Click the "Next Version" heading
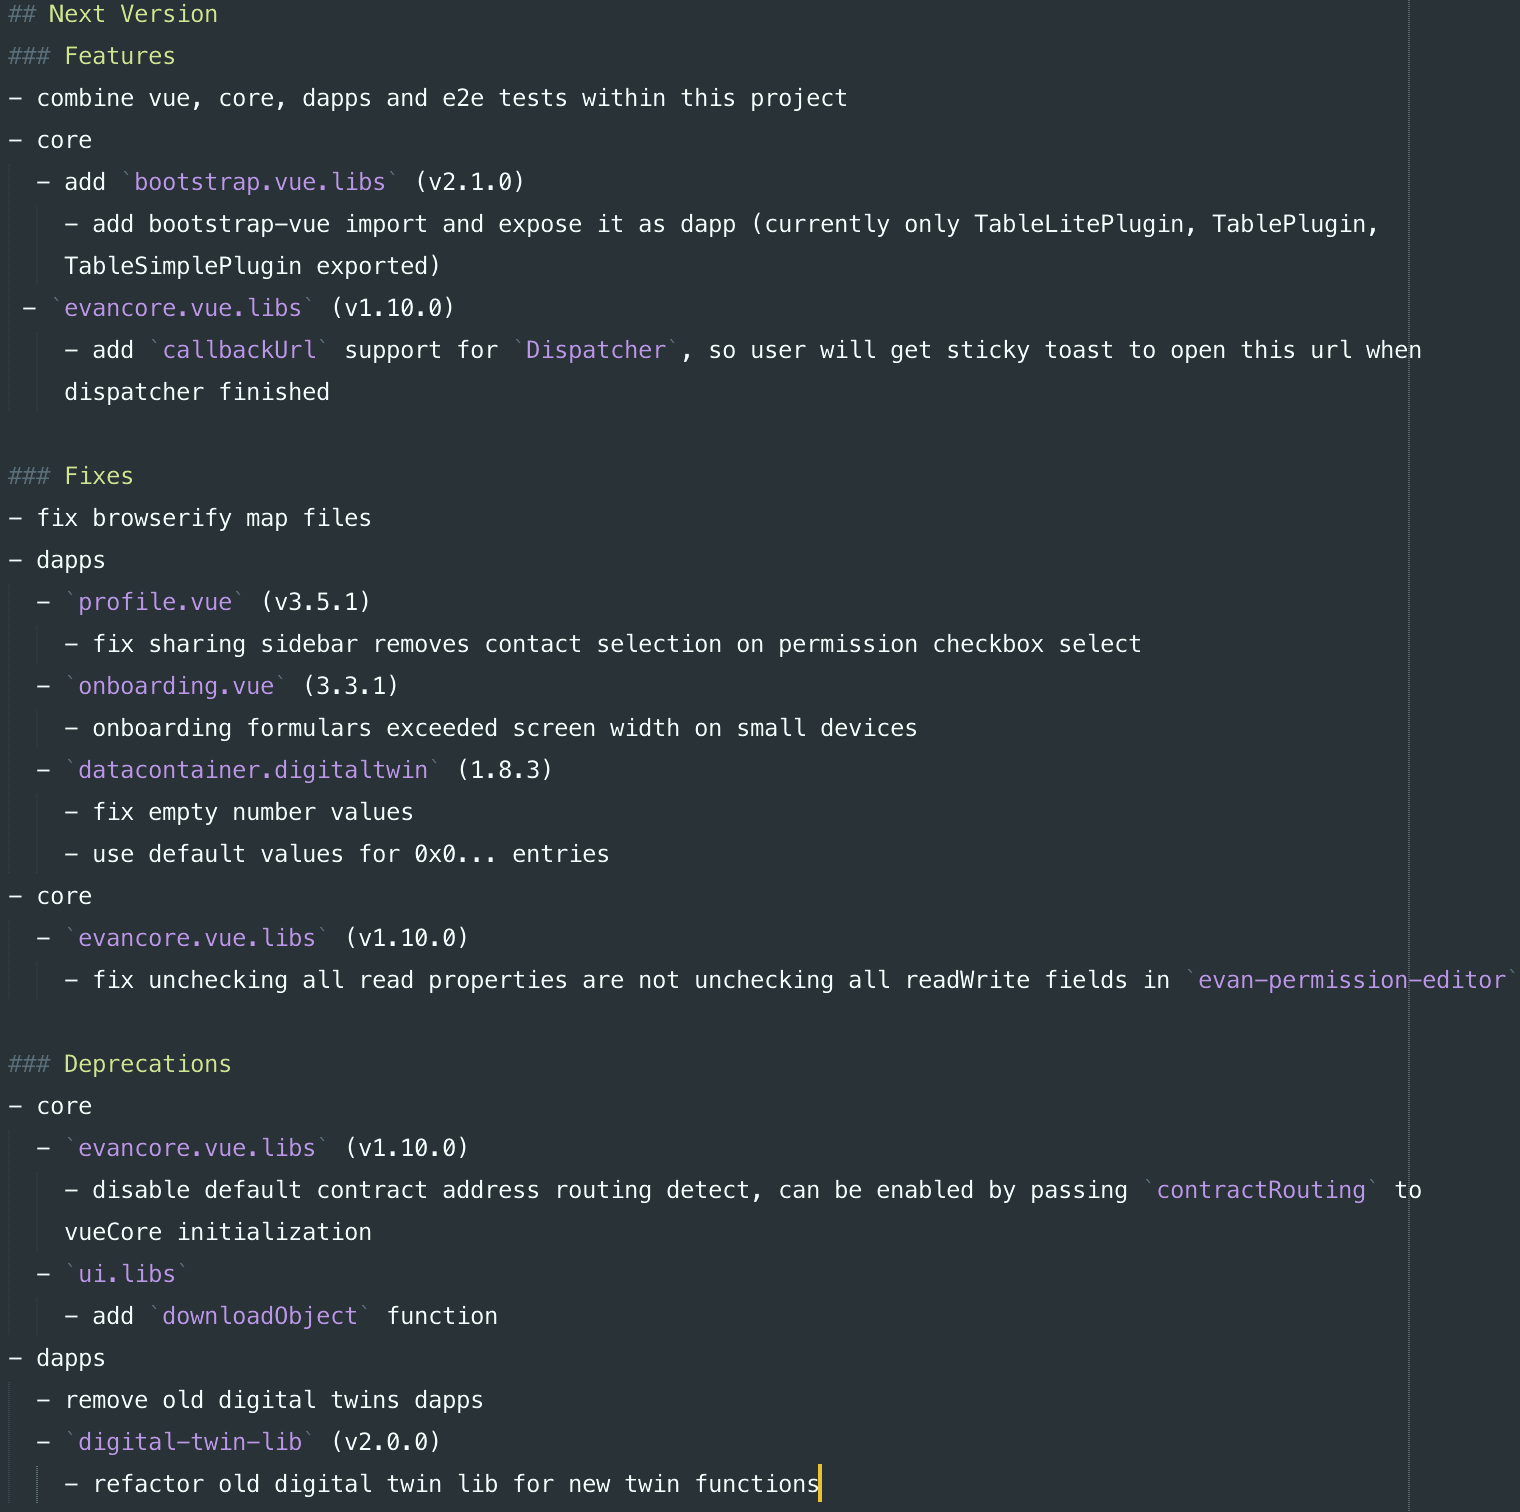Image resolution: width=1520 pixels, height=1512 pixels. click(132, 14)
